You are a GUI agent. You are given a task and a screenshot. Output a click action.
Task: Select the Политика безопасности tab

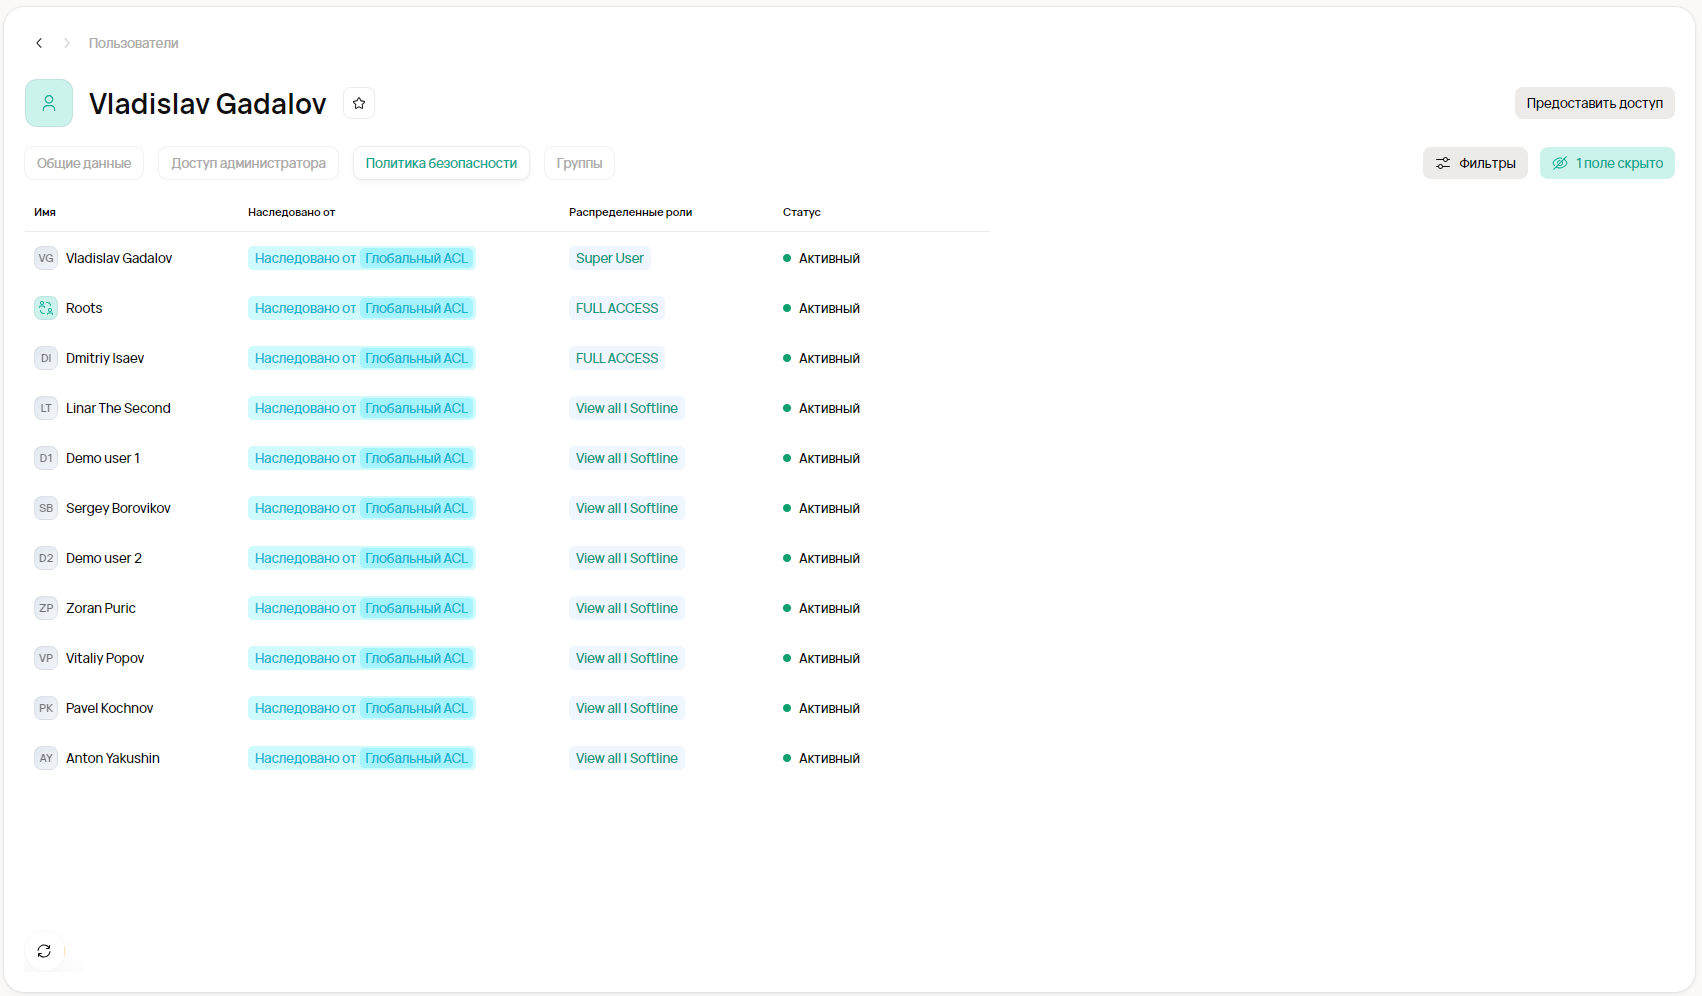coord(441,163)
